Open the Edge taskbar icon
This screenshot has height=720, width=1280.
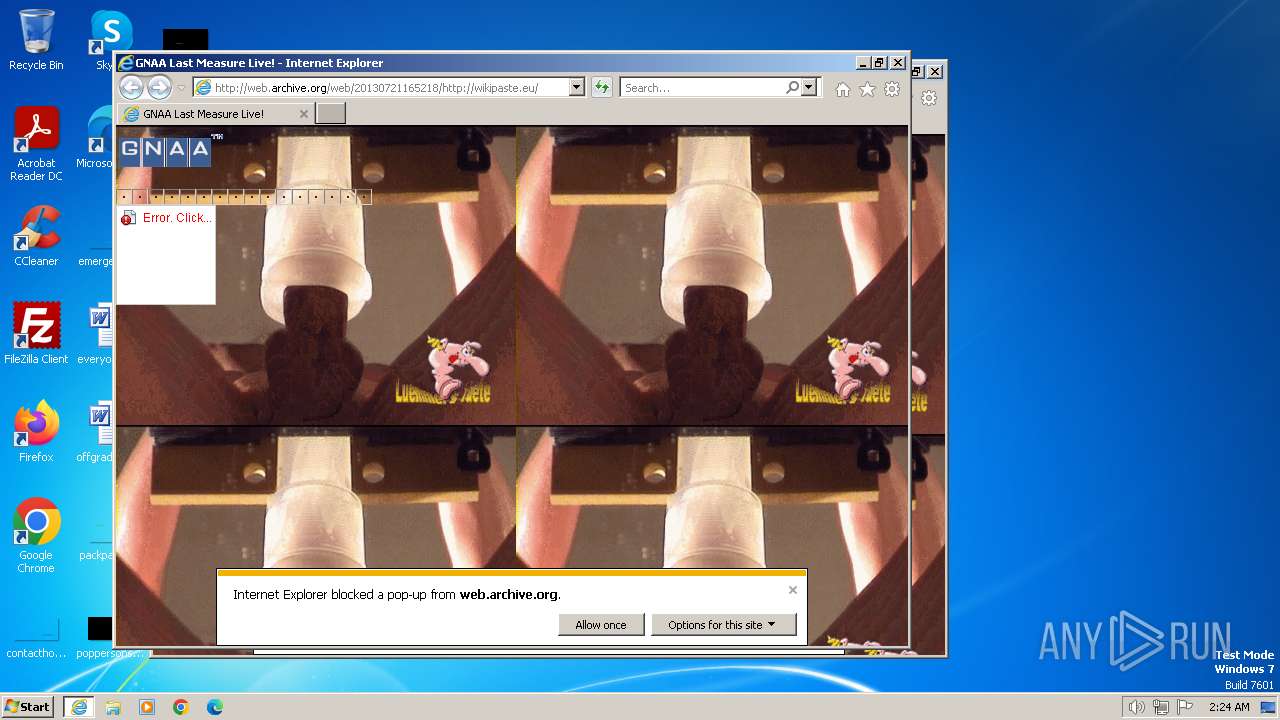(215, 707)
